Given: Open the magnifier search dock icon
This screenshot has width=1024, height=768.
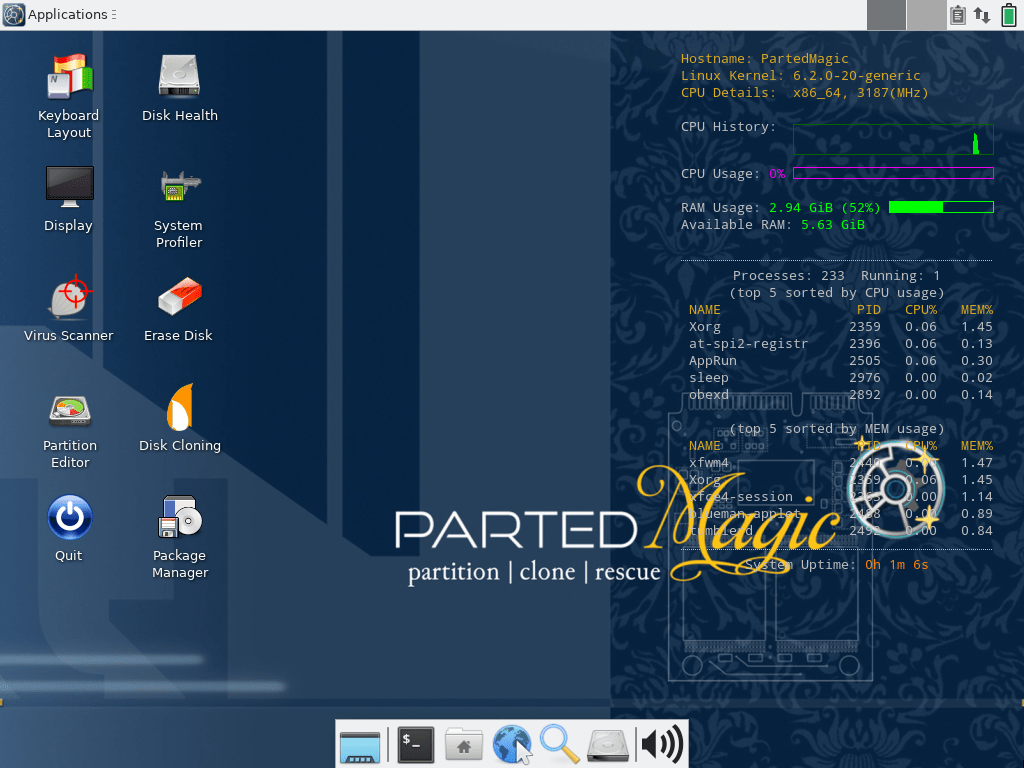Looking at the screenshot, I should [560, 744].
